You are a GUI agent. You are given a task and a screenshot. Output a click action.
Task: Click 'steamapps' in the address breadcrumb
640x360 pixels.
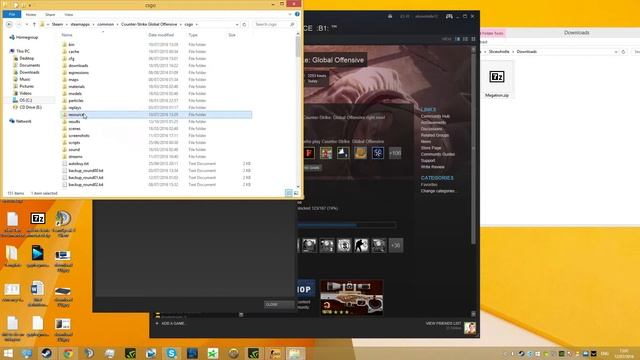(80, 24)
